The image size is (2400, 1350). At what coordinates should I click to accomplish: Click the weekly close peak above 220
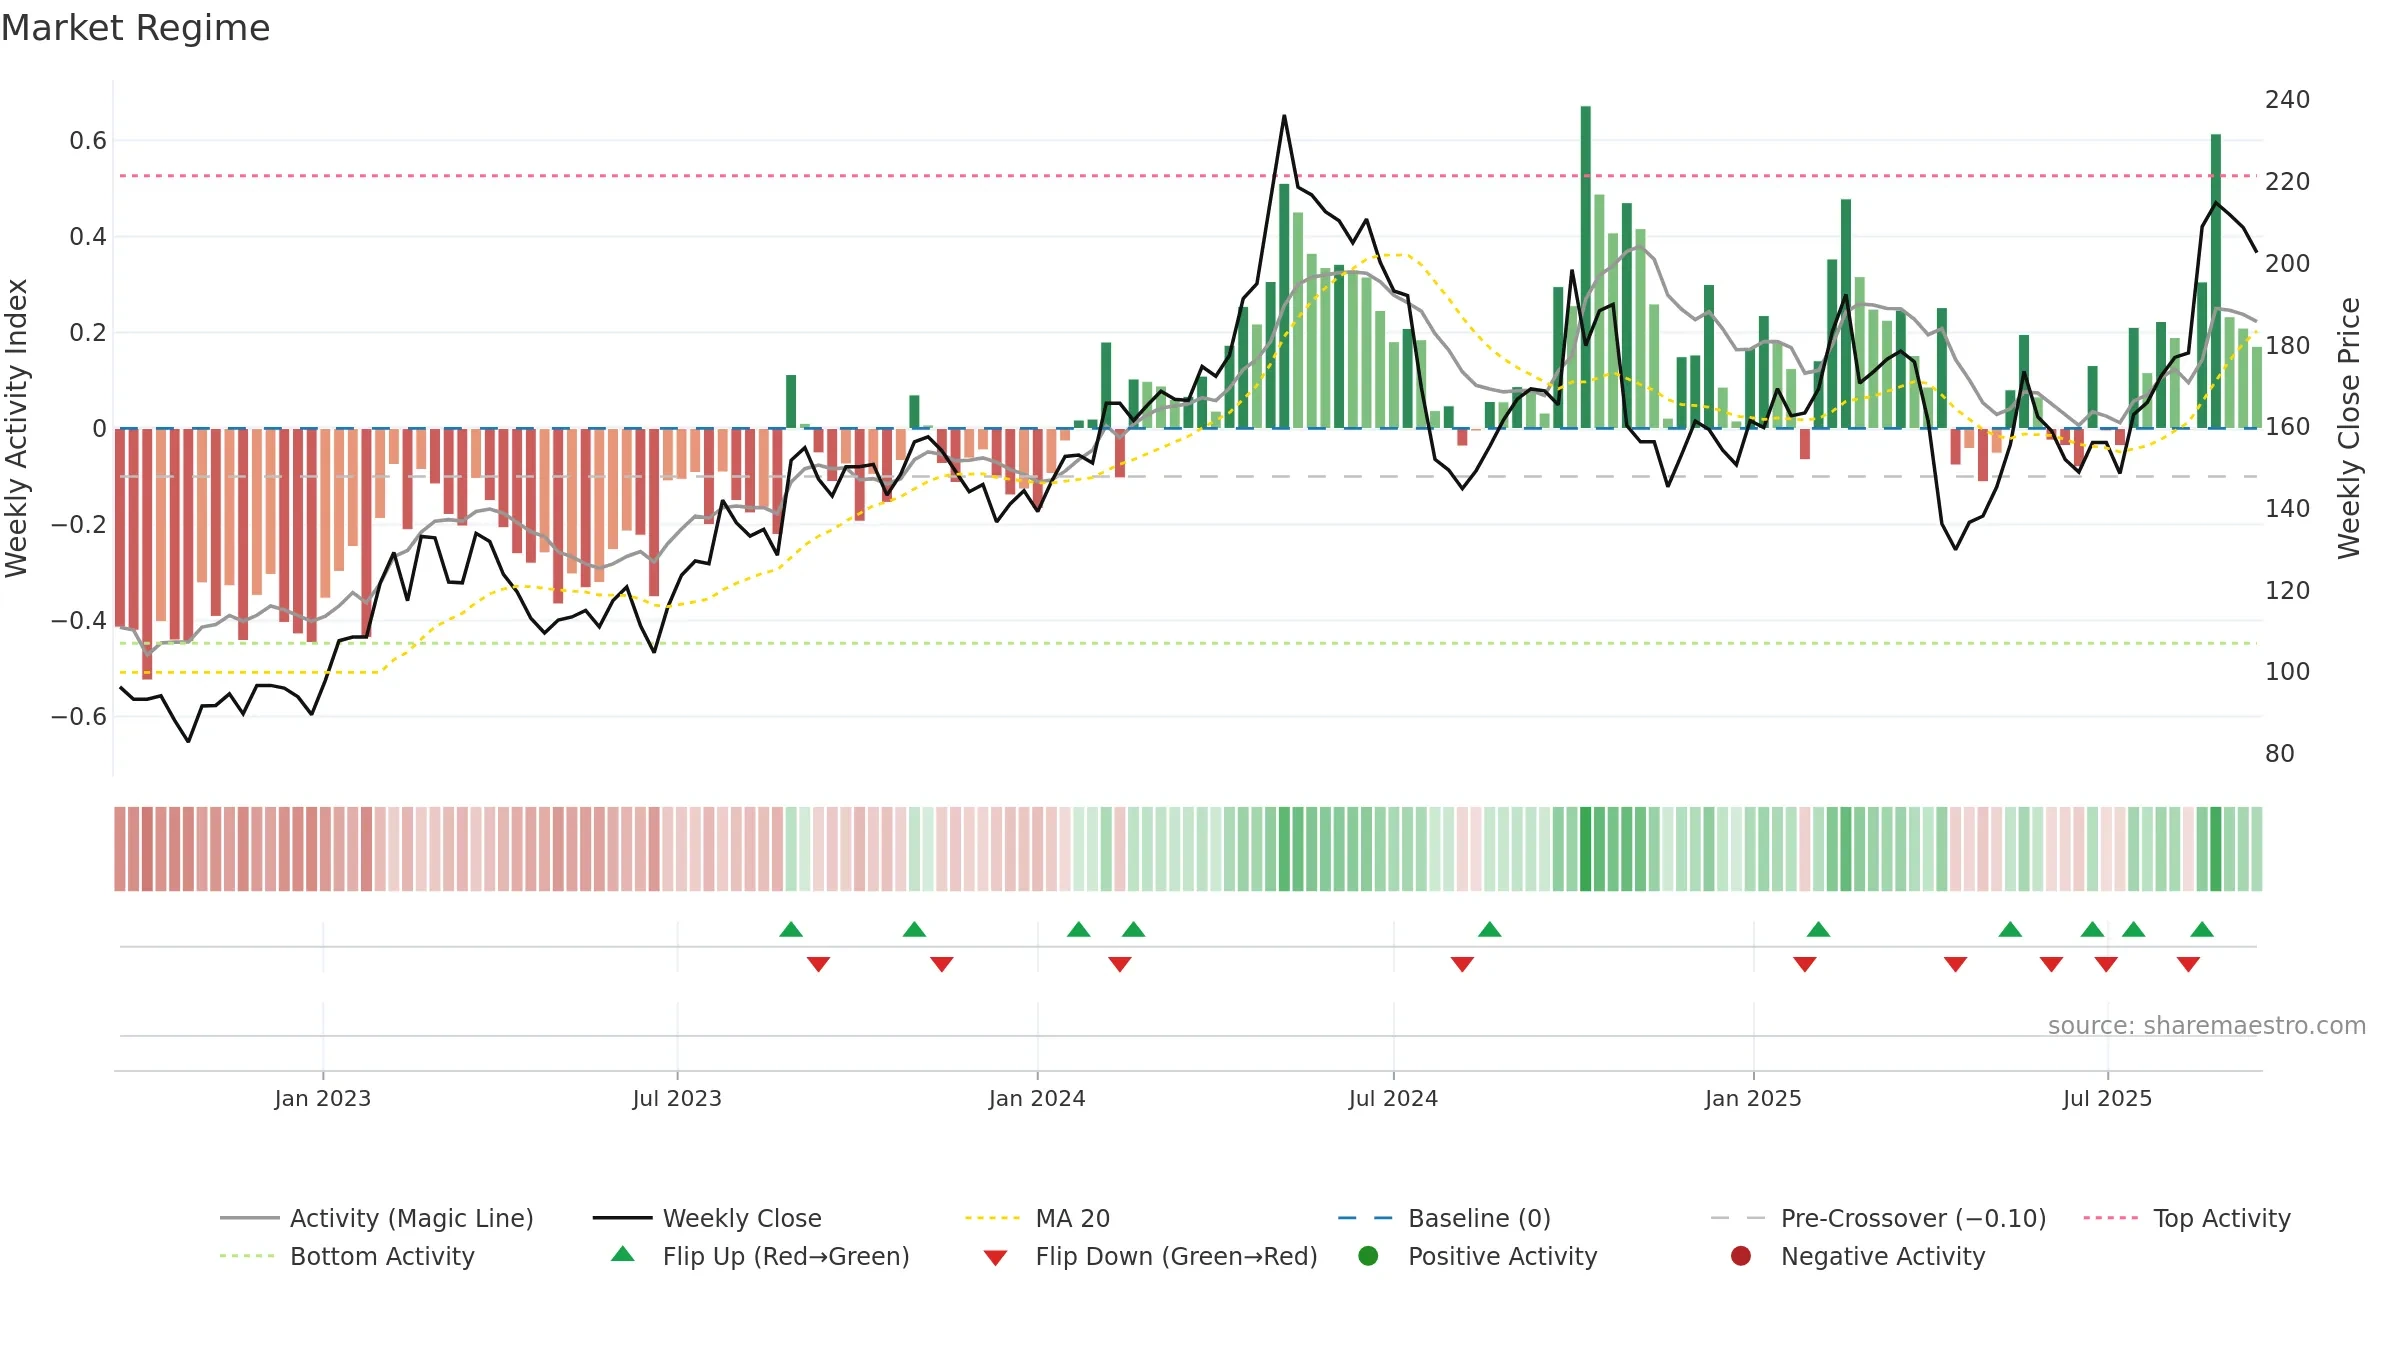tap(1284, 116)
